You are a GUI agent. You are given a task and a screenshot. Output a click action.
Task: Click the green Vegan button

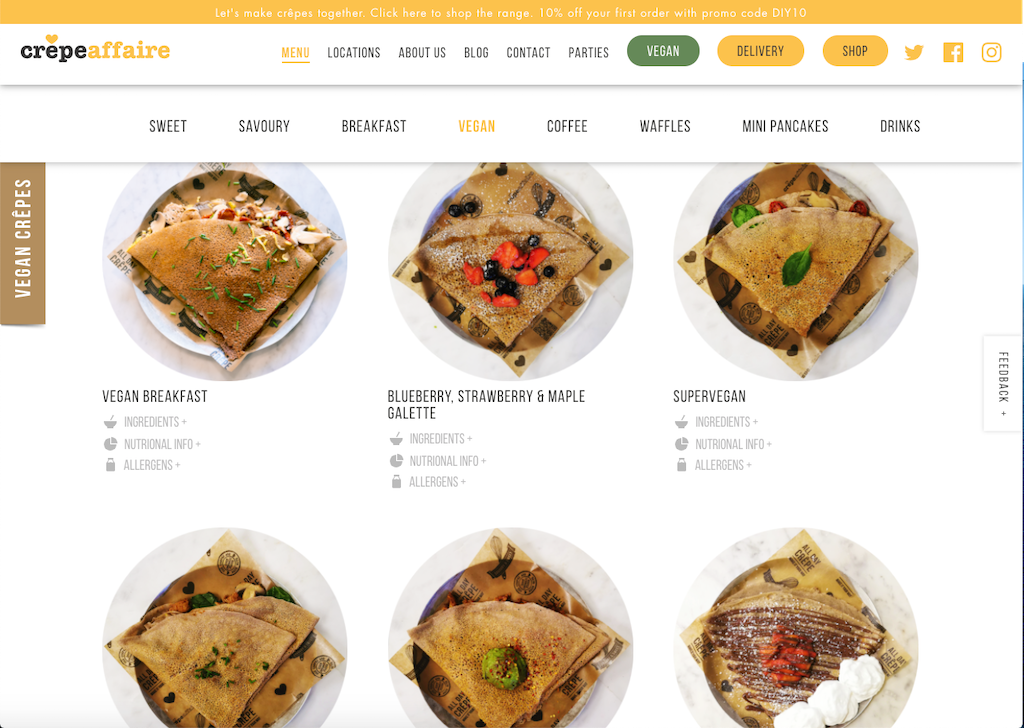663,51
